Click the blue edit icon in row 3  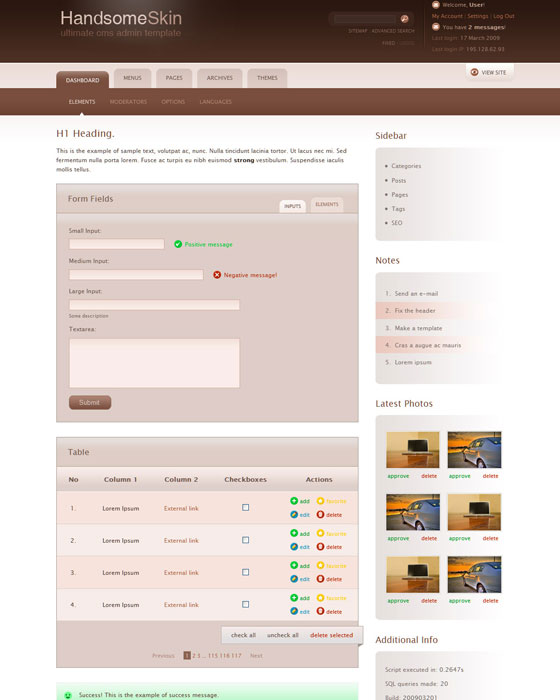tap(294, 579)
